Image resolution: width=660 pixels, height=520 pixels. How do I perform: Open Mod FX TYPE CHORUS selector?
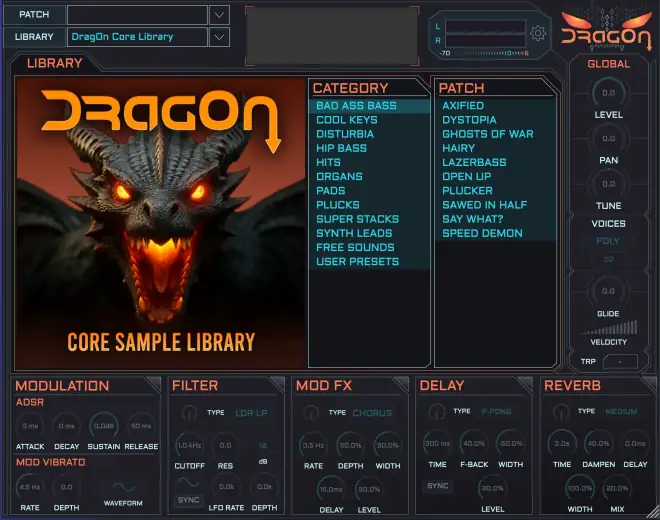[372, 413]
